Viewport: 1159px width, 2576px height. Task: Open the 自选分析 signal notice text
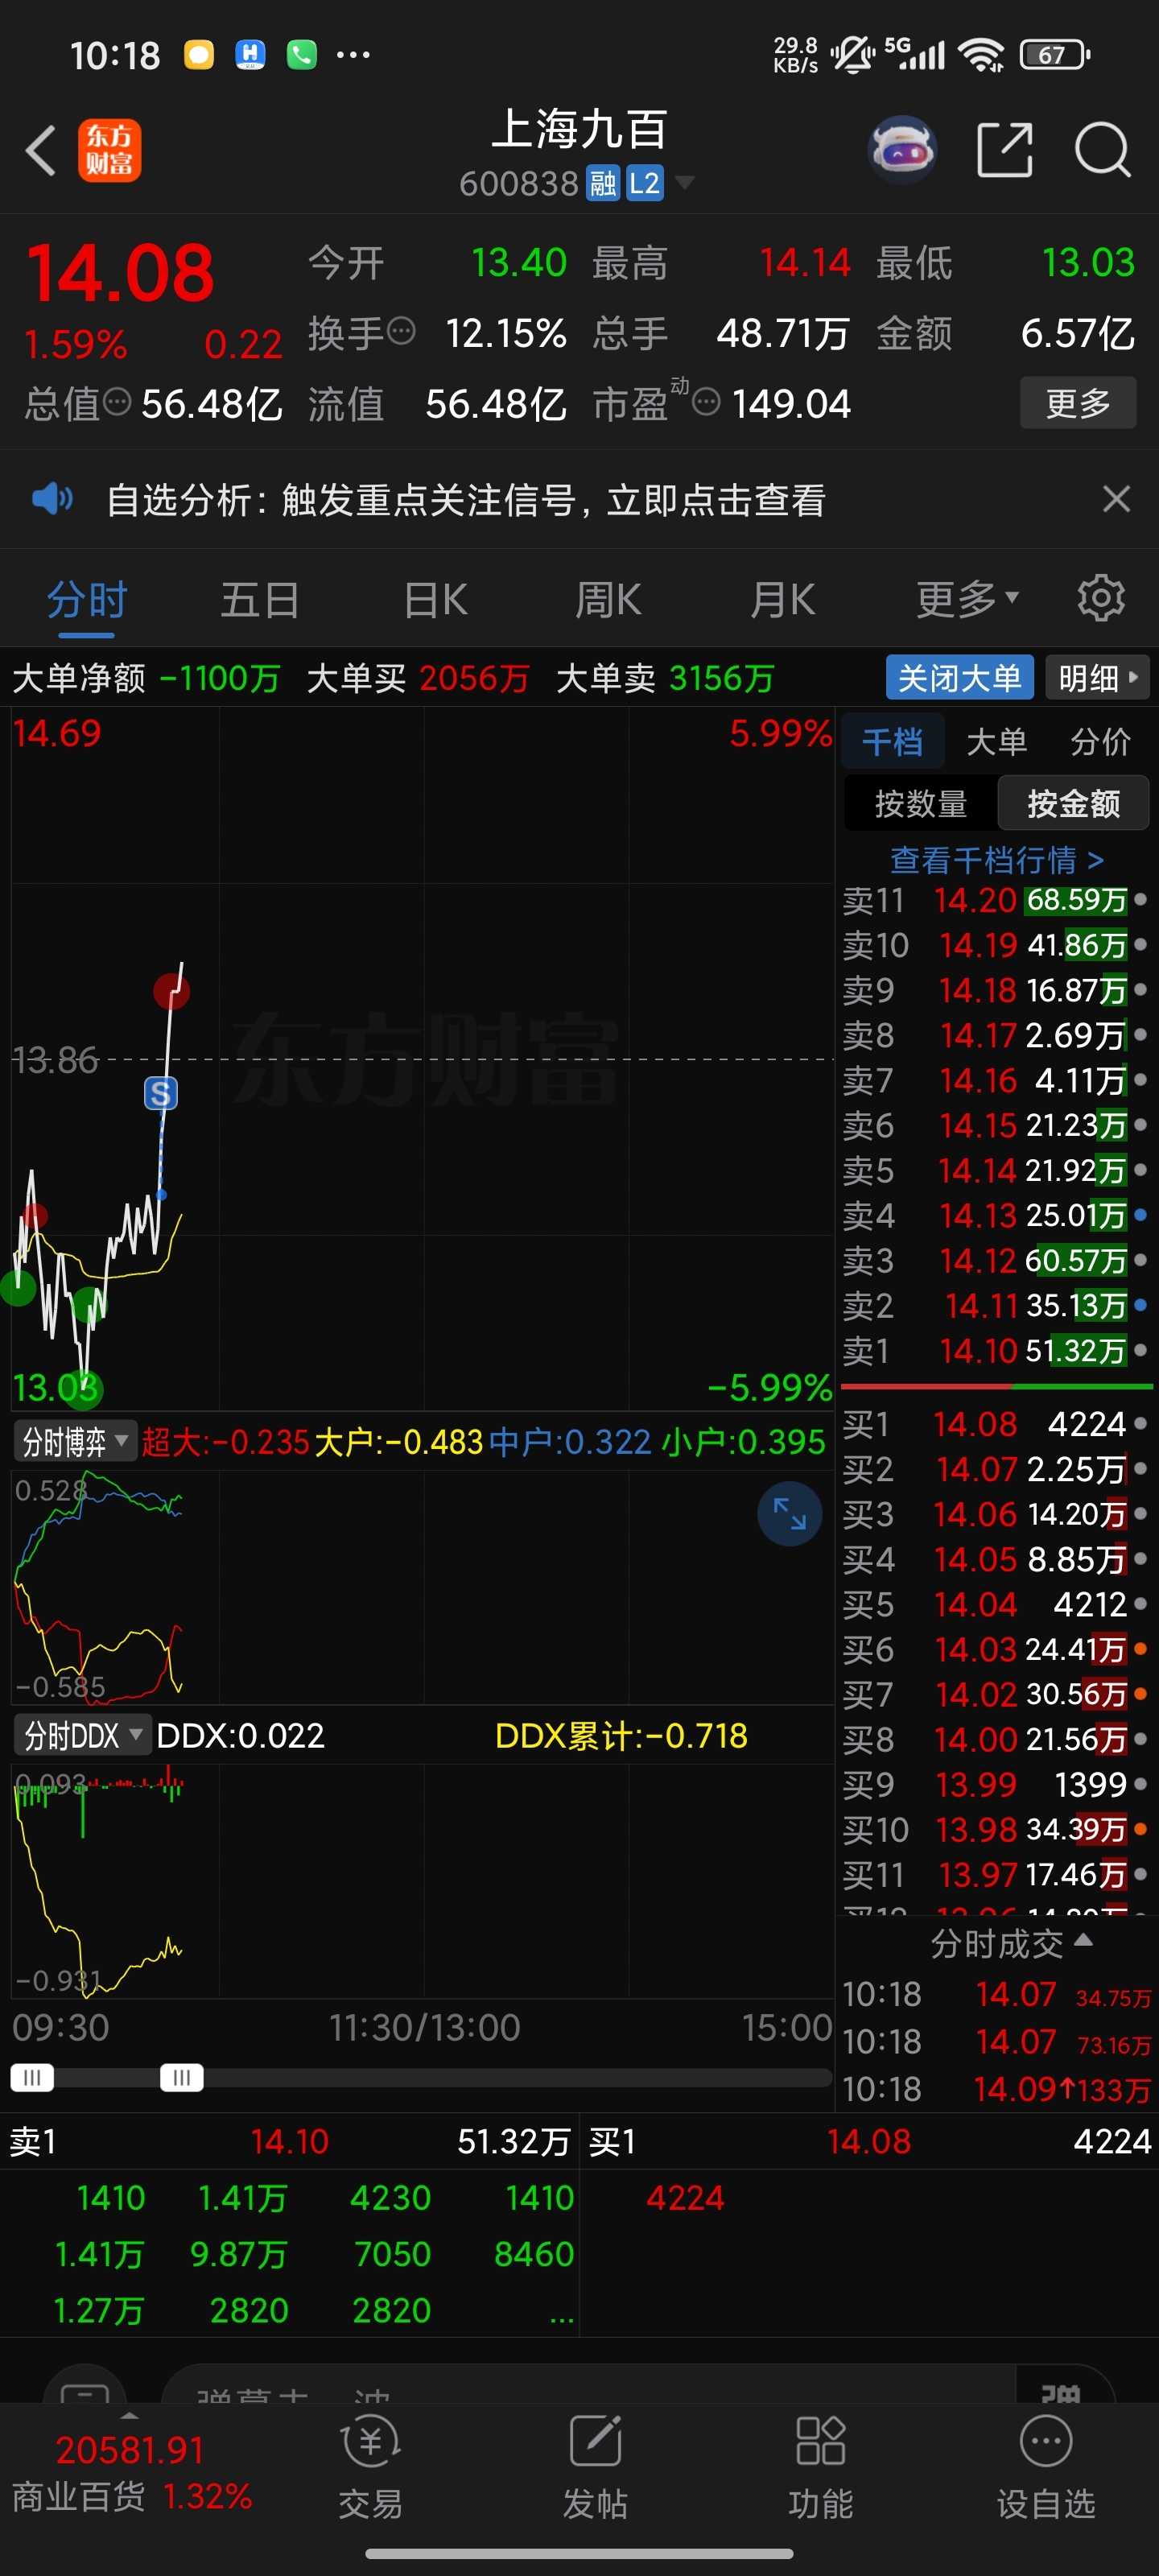(465, 499)
